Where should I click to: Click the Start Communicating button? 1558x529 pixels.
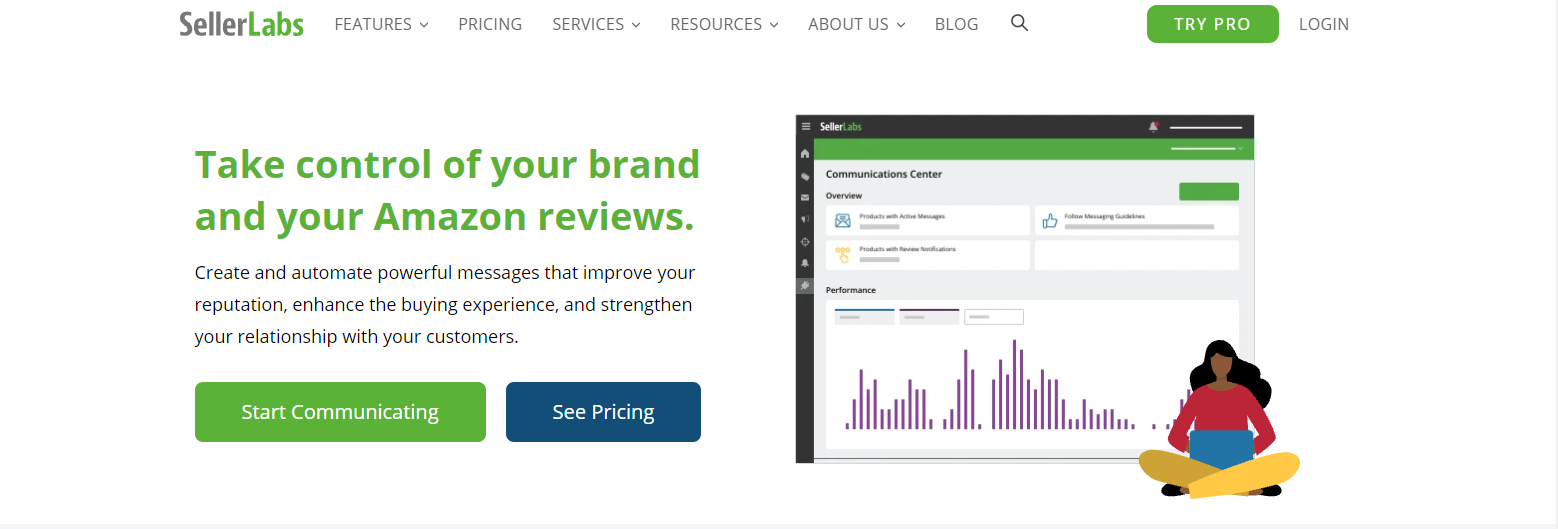(340, 412)
